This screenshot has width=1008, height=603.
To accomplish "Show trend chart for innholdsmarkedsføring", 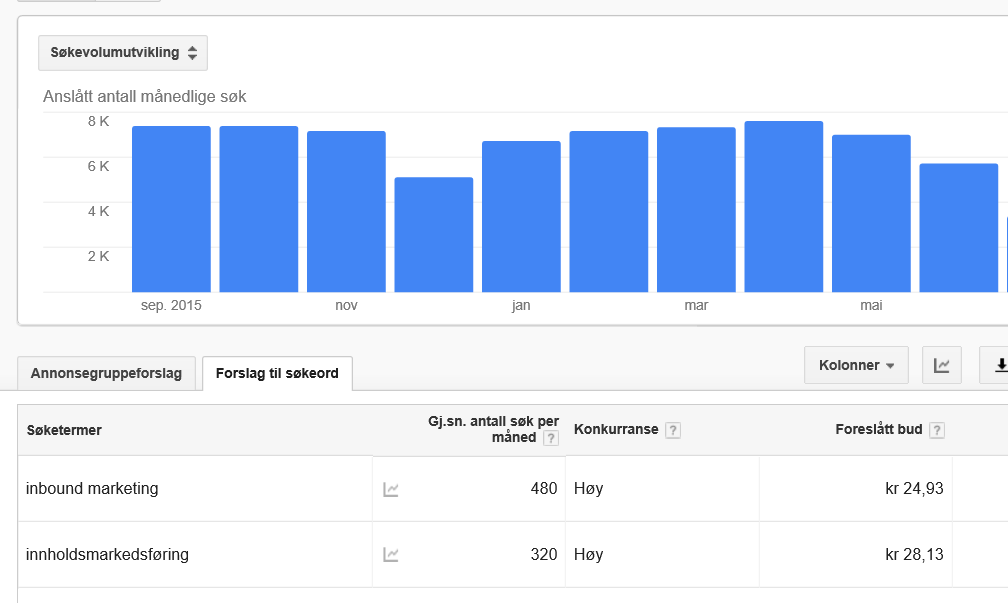I will click(391, 554).
